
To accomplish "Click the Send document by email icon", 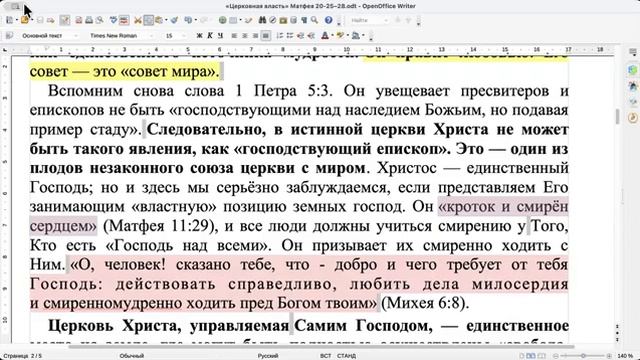I will pos(51,20).
